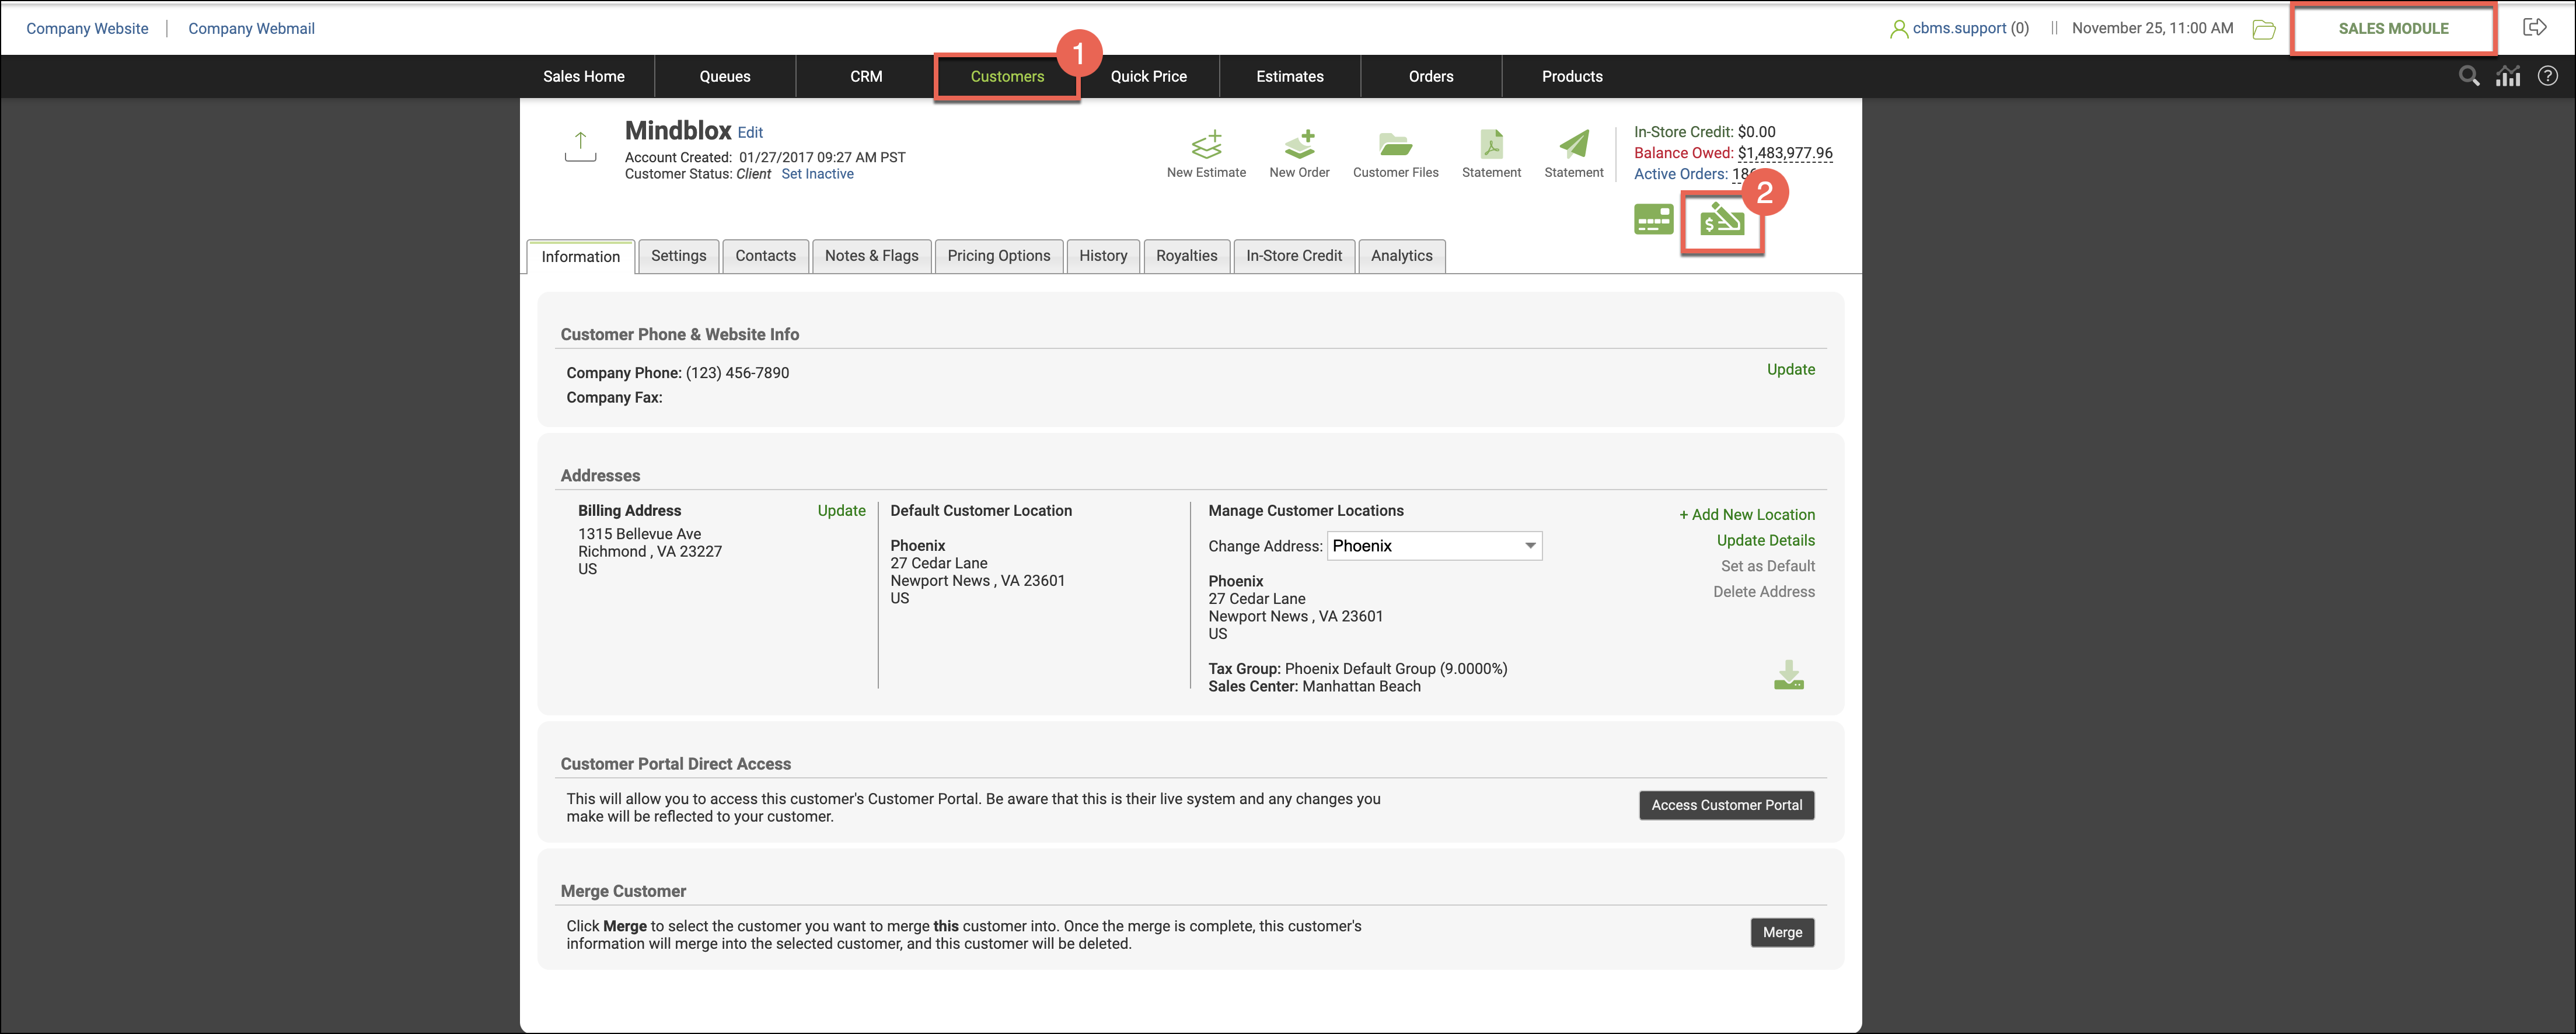2576x1034 pixels.
Task: Click the Merge button
Action: coord(1782,932)
